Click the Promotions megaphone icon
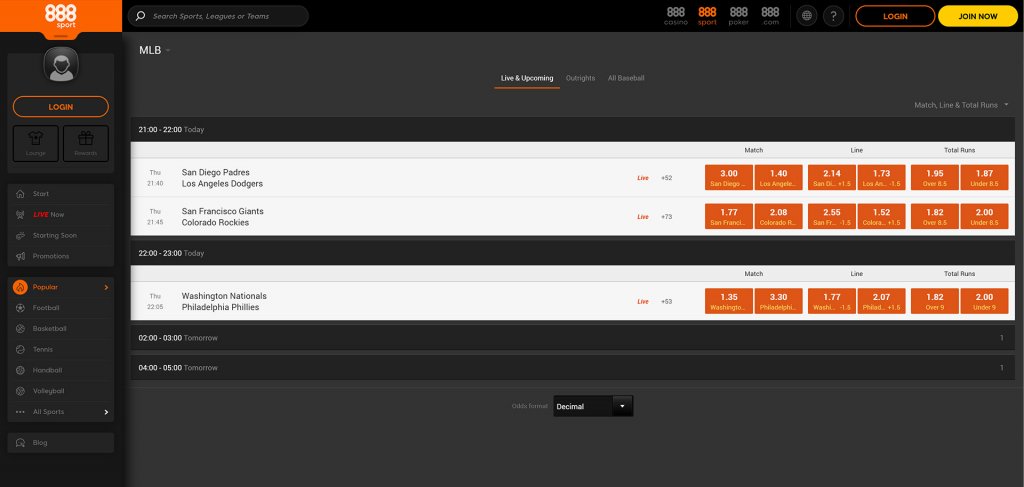This screenshot has width=1024, height=487. 20,257
